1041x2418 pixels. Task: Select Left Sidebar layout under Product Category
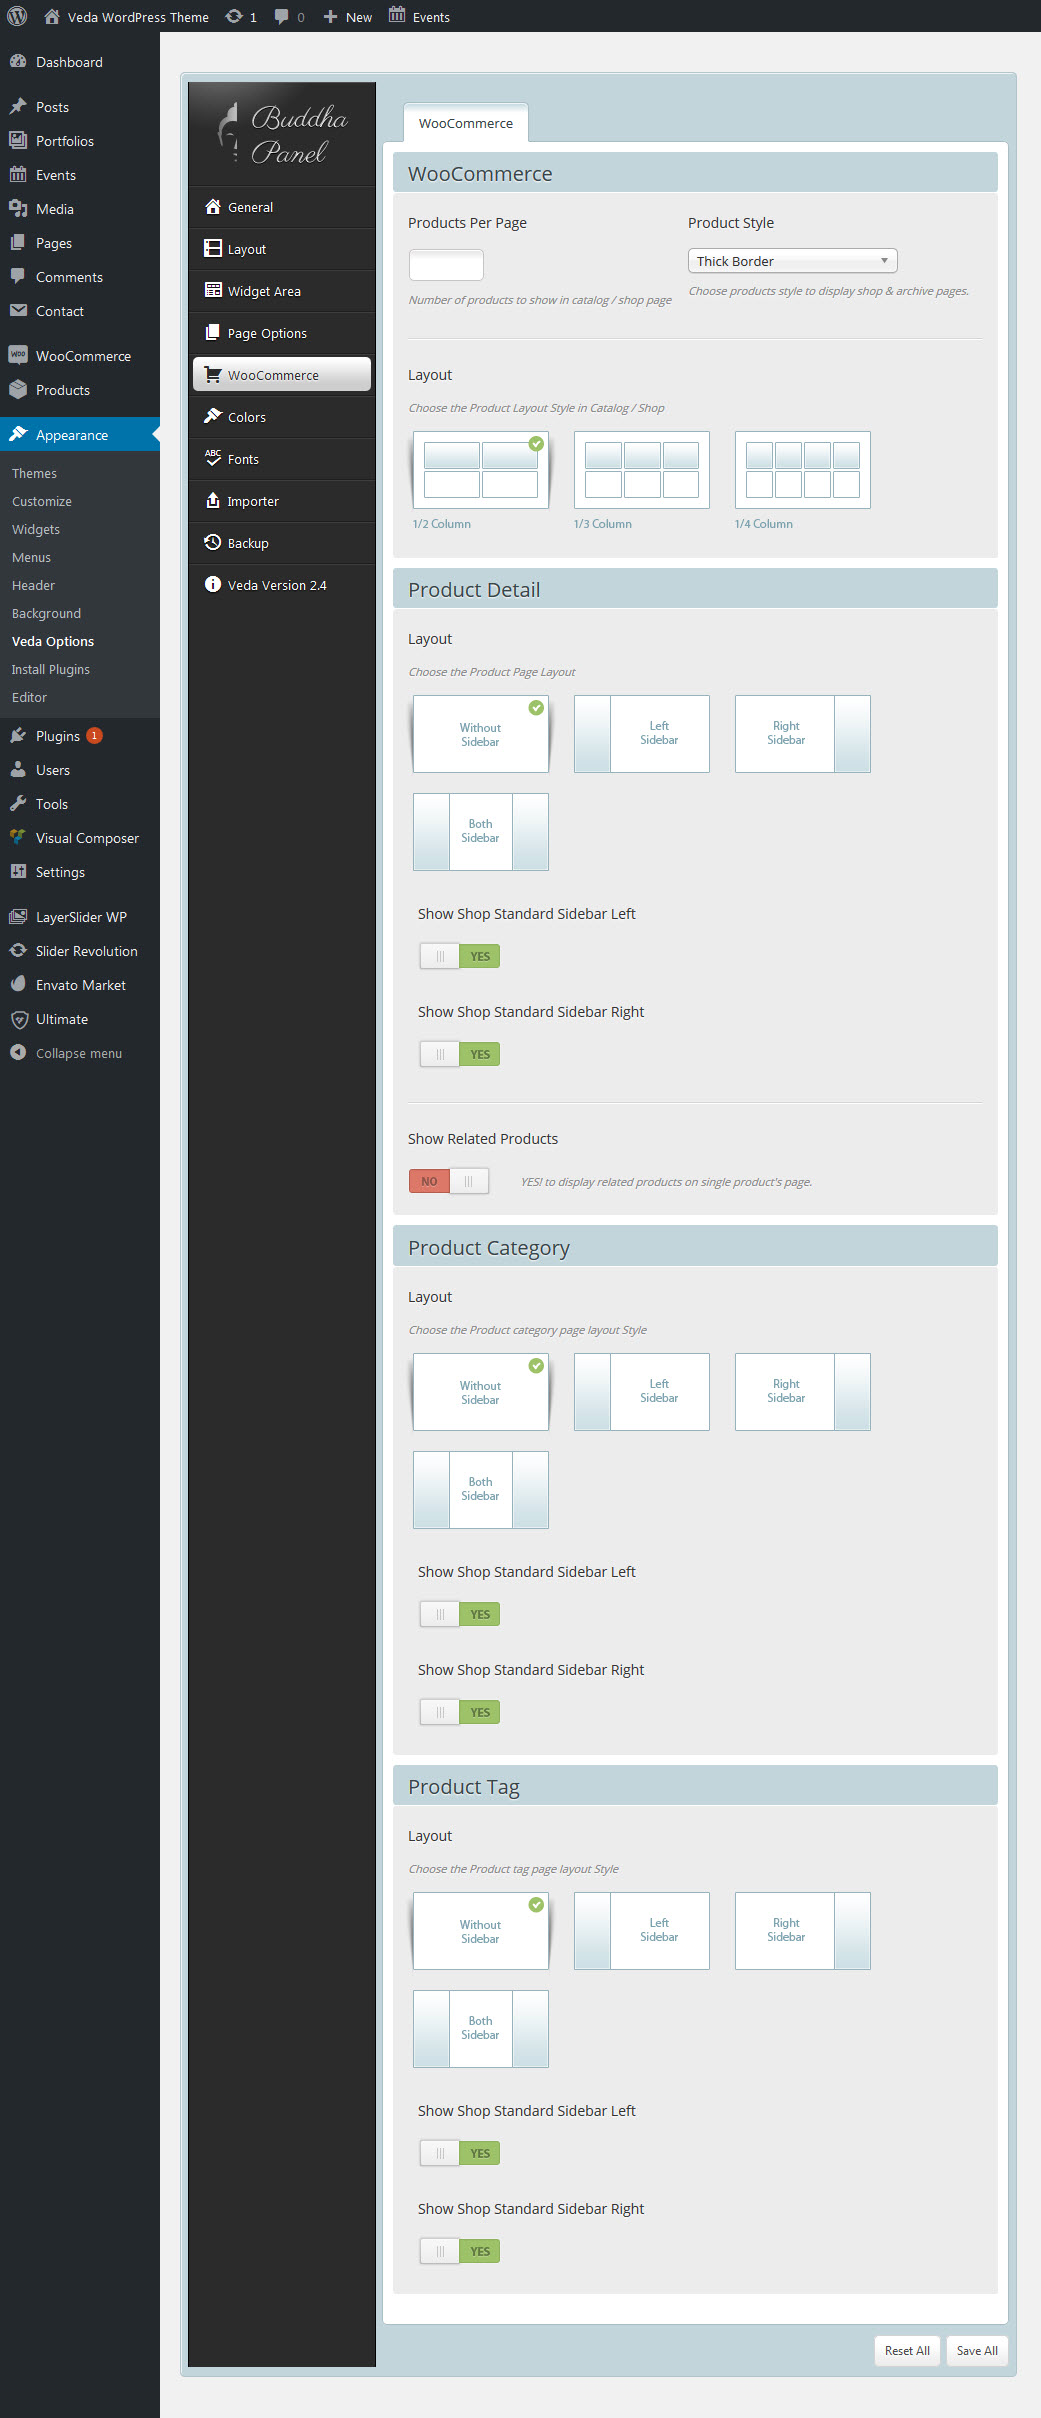point(642,1392)
